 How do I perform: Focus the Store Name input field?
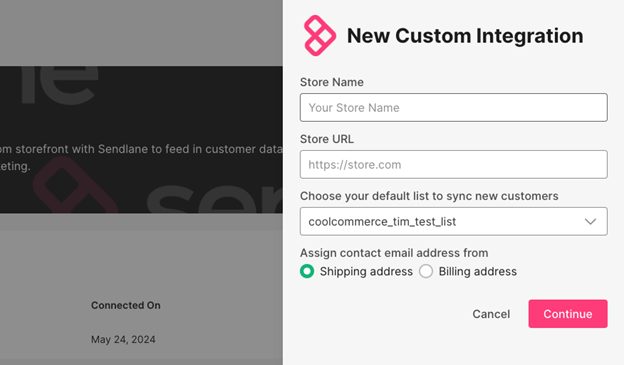[454, 107]
